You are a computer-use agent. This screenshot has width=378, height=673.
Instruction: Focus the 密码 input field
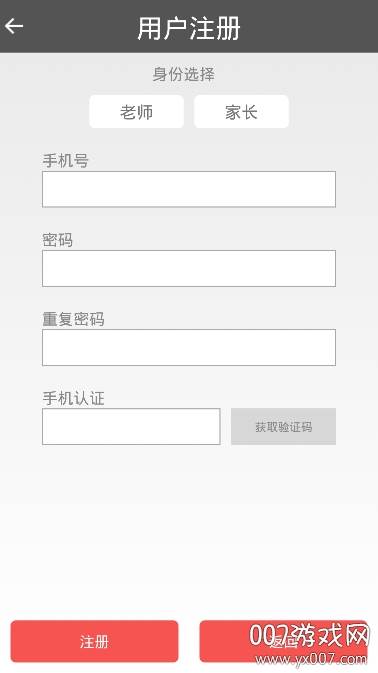[189, 268]
